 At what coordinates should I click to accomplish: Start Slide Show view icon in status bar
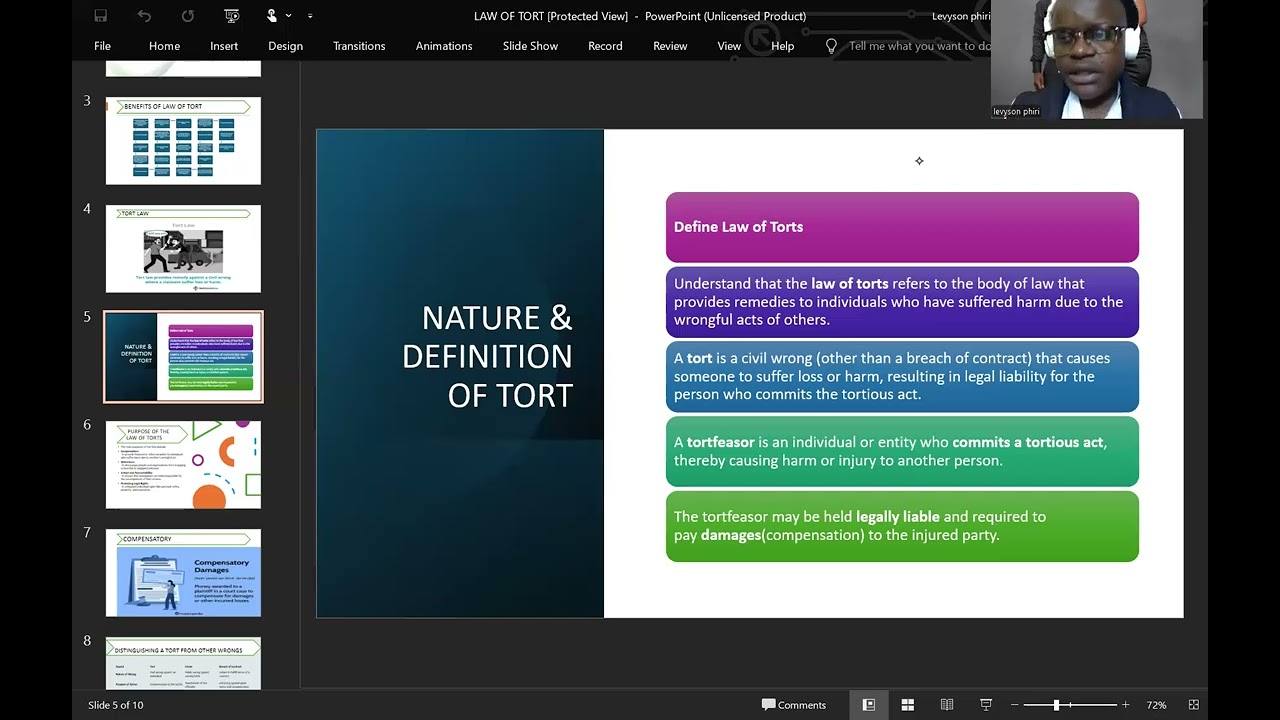[x=986, y=705]
